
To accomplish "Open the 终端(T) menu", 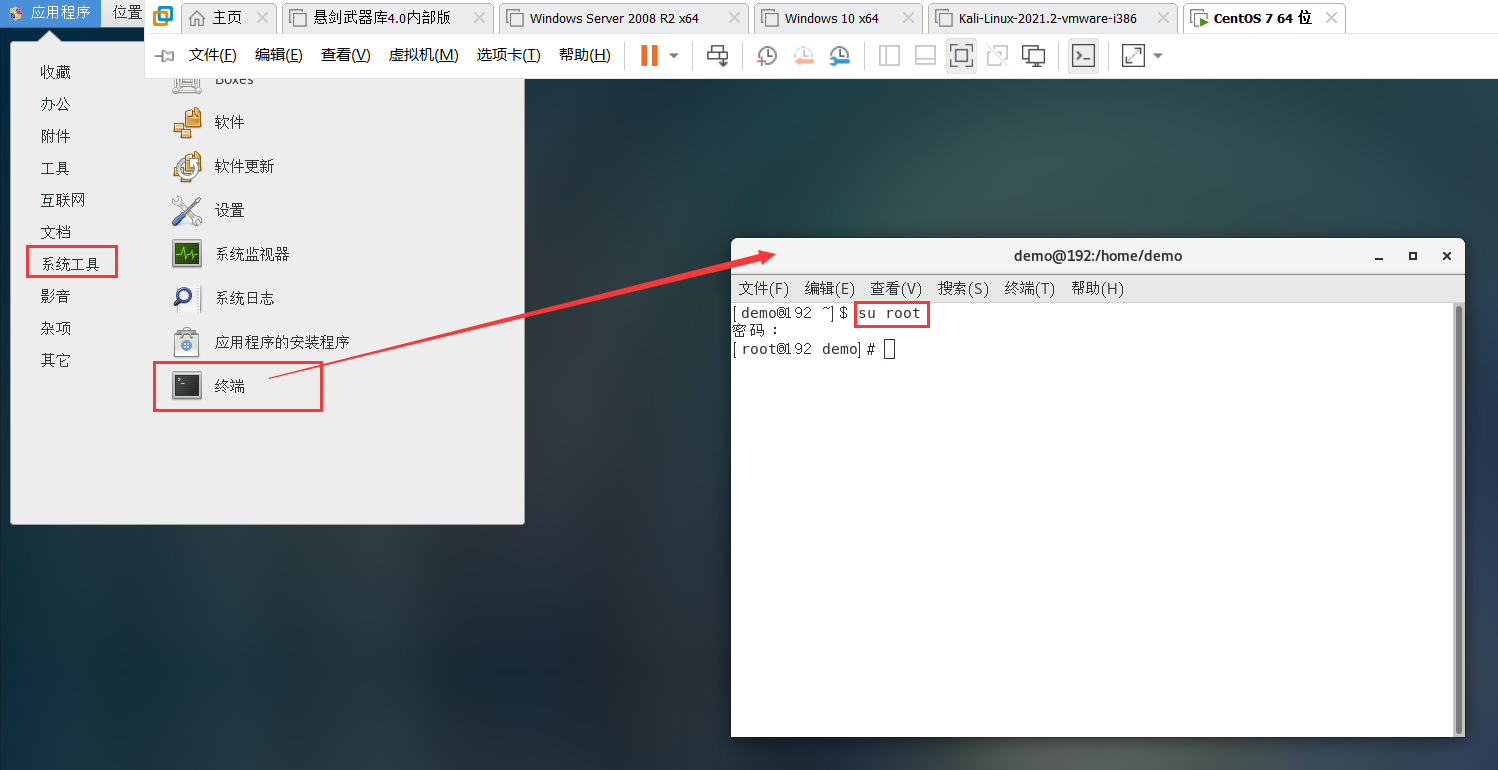I will (x=1030, y=288).
